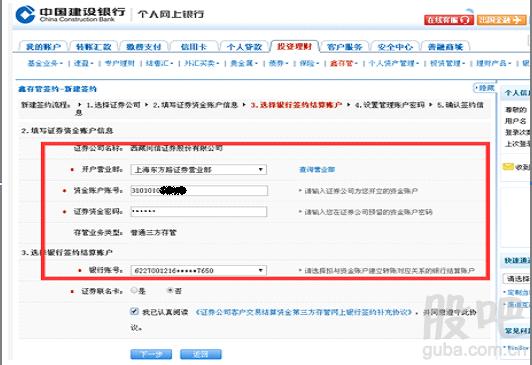Image resolution: width=532 pixels, height=365 pixels.
Task: Click the 普通三方存管 business type text
Action: coord(153,233)
